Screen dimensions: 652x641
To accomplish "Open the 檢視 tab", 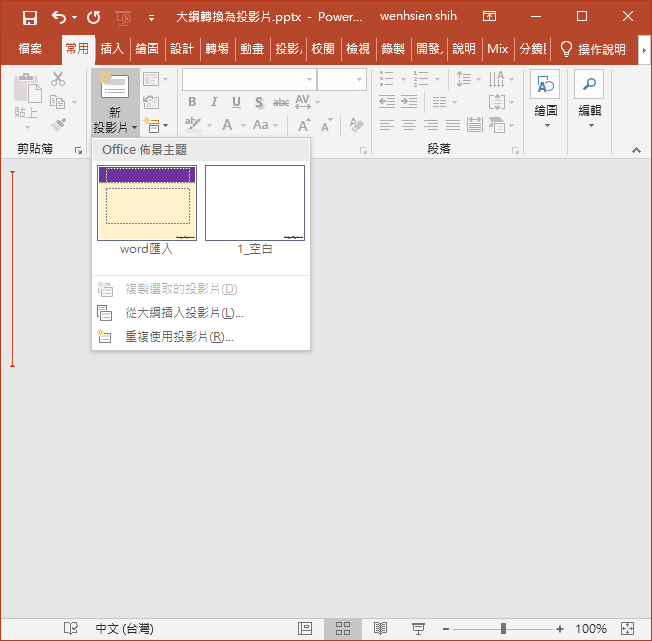I will coord(358,49).
